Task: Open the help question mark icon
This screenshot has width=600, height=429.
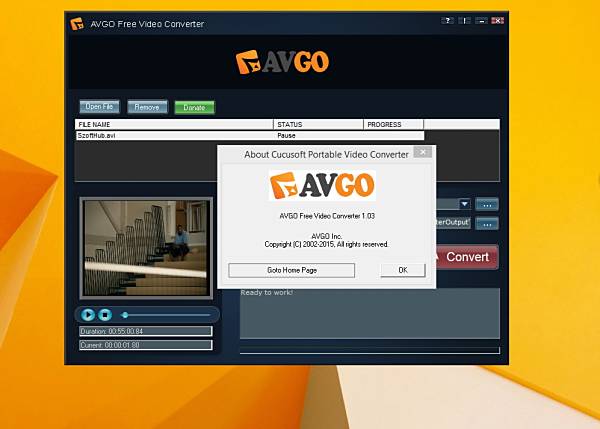Action: point(447,21)
